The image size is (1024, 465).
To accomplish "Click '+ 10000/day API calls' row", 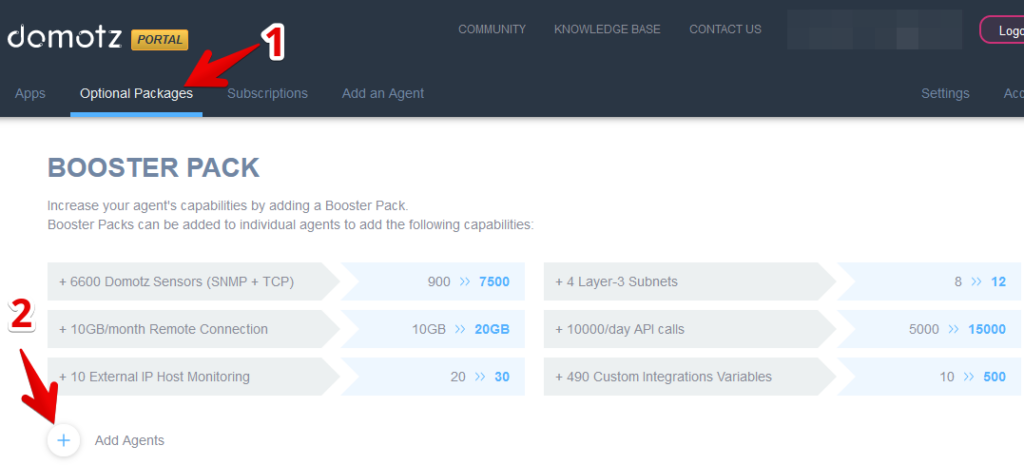I will [x=782, y=329].
